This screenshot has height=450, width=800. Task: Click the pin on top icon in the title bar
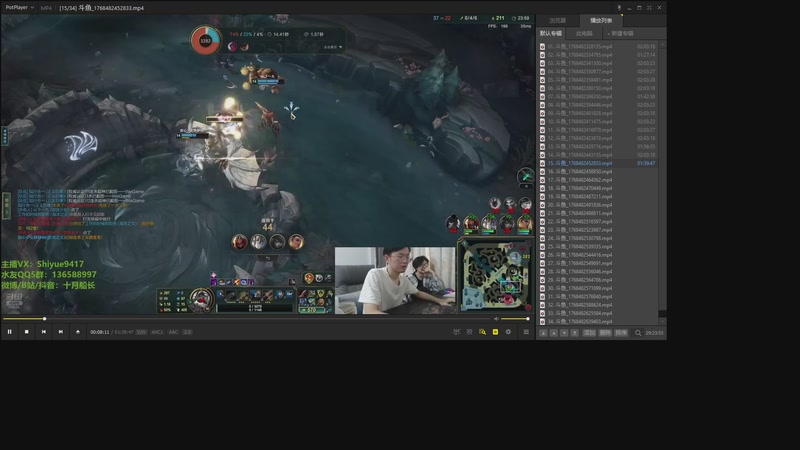(x=619, y=8)
